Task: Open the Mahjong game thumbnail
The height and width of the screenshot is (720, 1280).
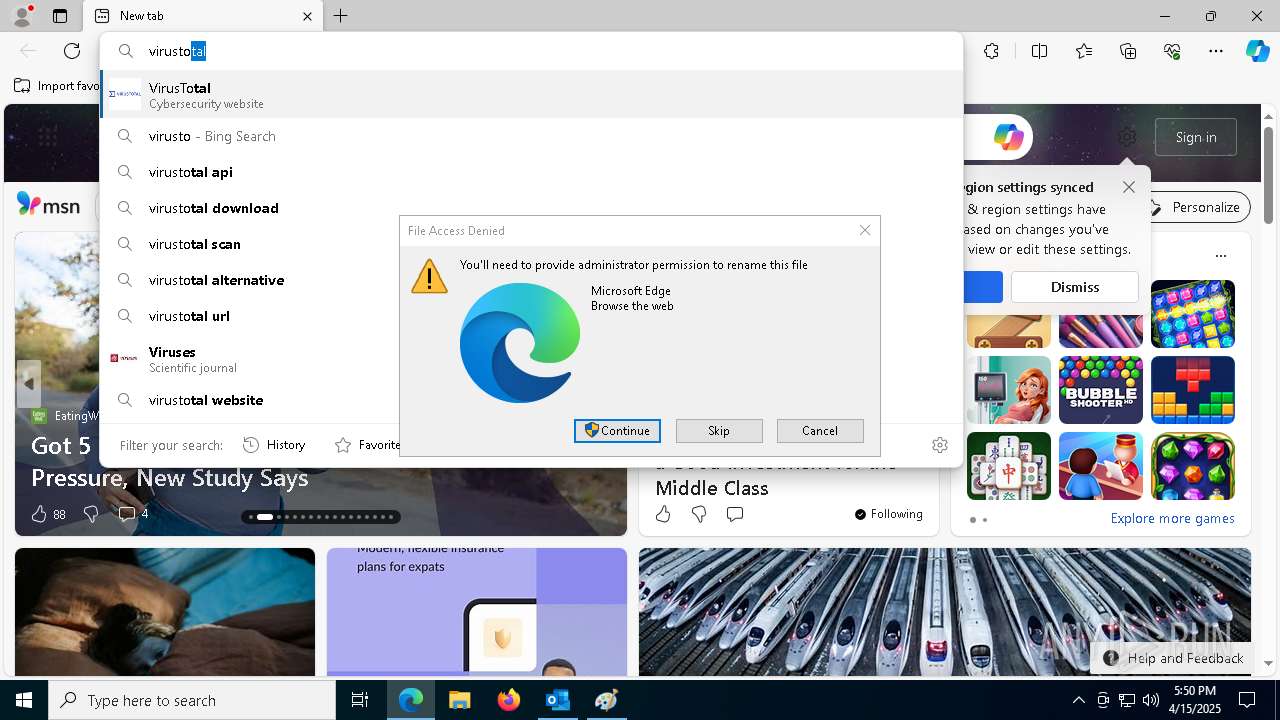Action: pyautogui.click(x=1008, y=466)
